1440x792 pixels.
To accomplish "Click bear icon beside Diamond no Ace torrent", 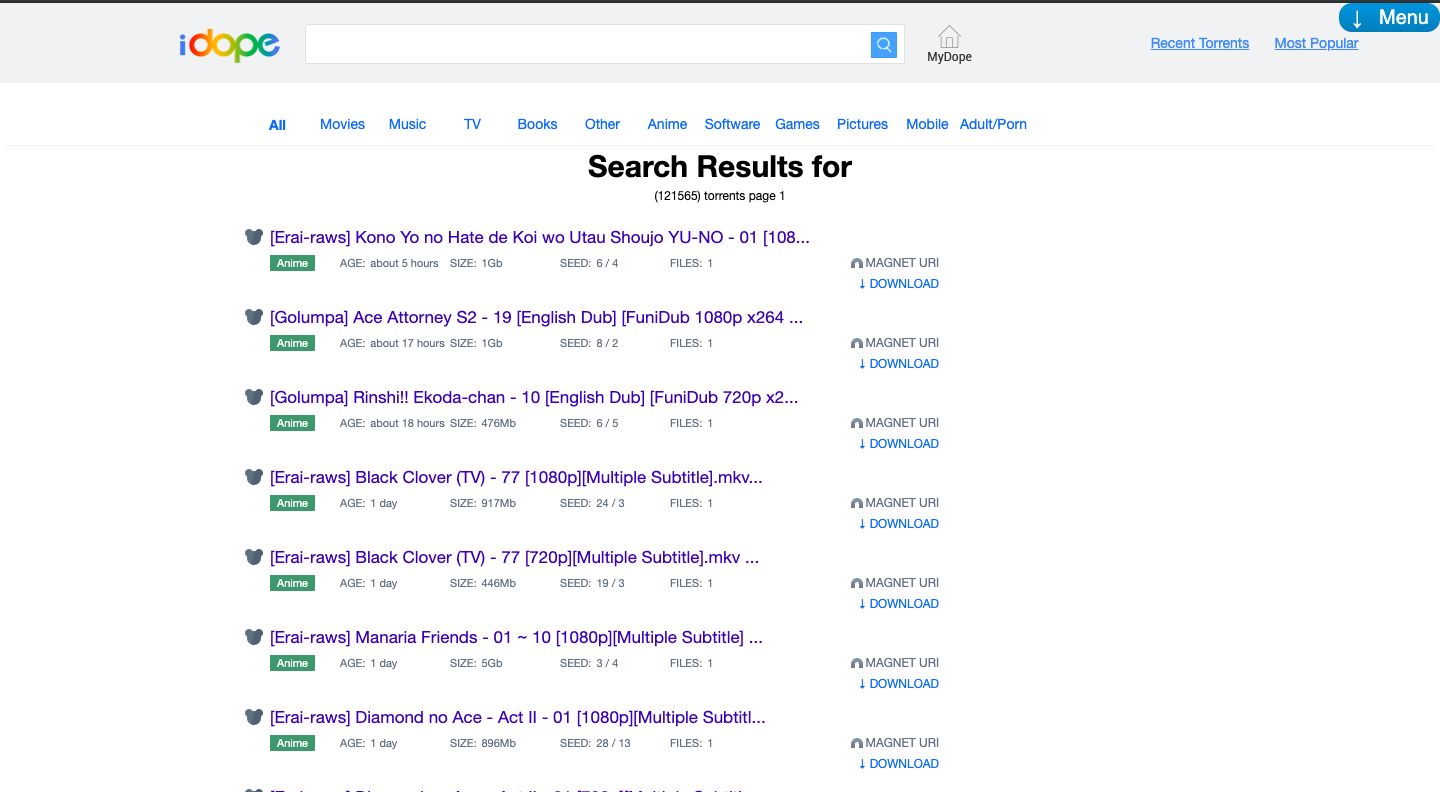I will 254,717.
